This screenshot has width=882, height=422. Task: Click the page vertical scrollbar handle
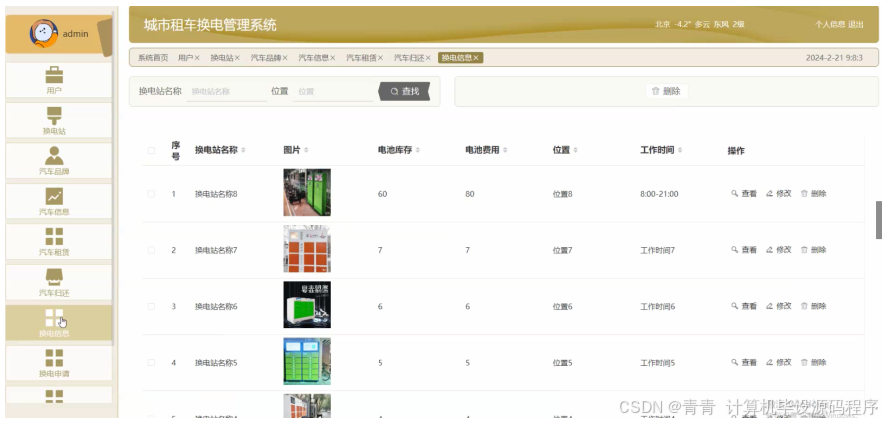click(x=879, y=220)
